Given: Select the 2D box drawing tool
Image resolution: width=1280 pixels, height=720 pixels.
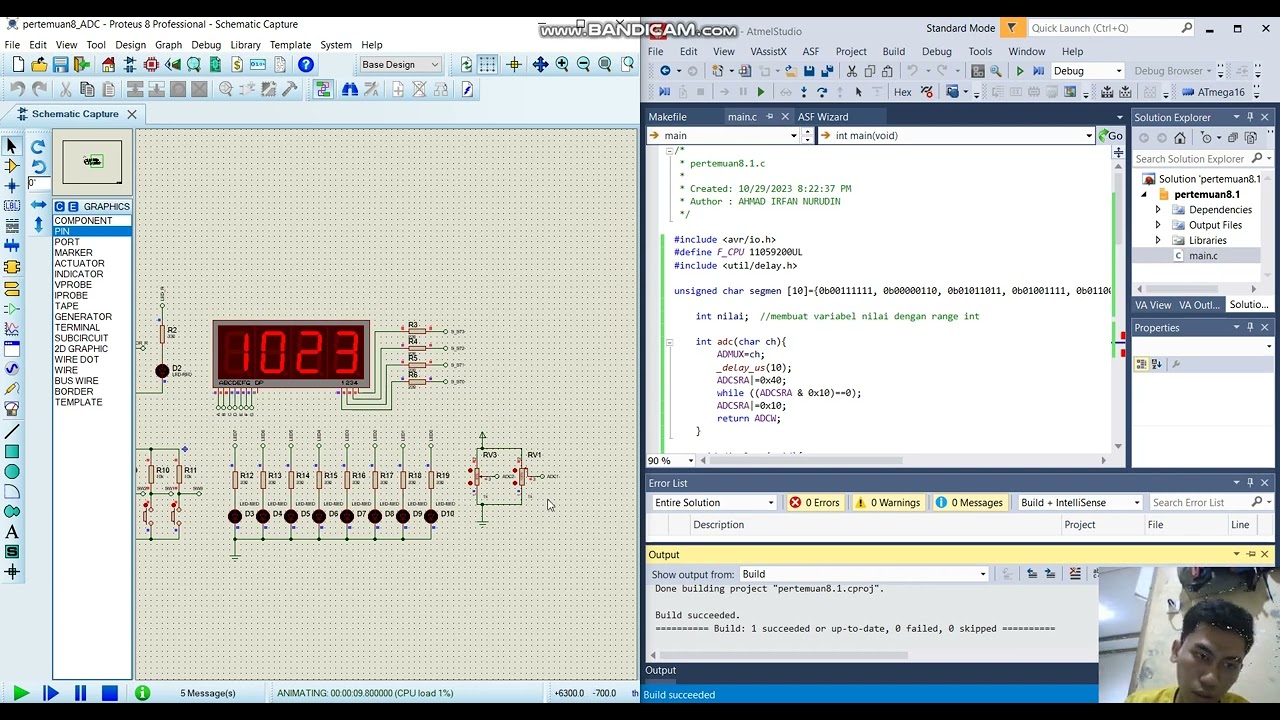Looking at the screenshot, I should coord(12,452).
